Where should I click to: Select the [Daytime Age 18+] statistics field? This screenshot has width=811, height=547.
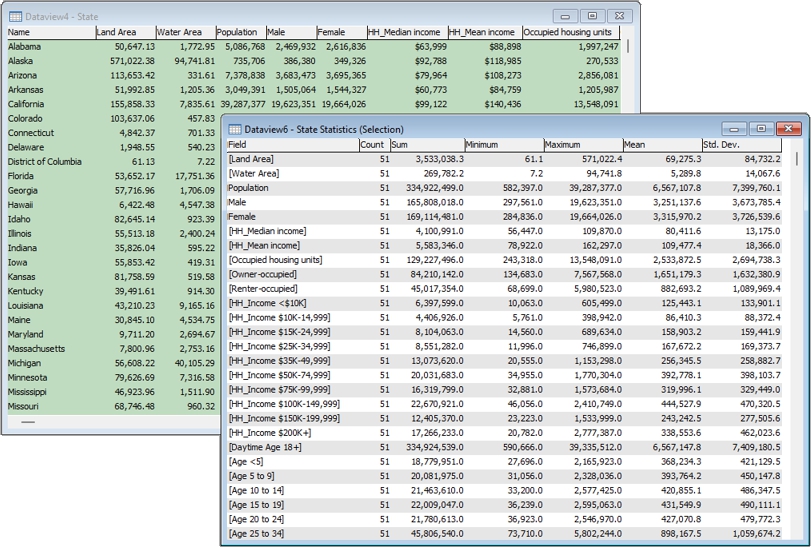pos(265,447)
